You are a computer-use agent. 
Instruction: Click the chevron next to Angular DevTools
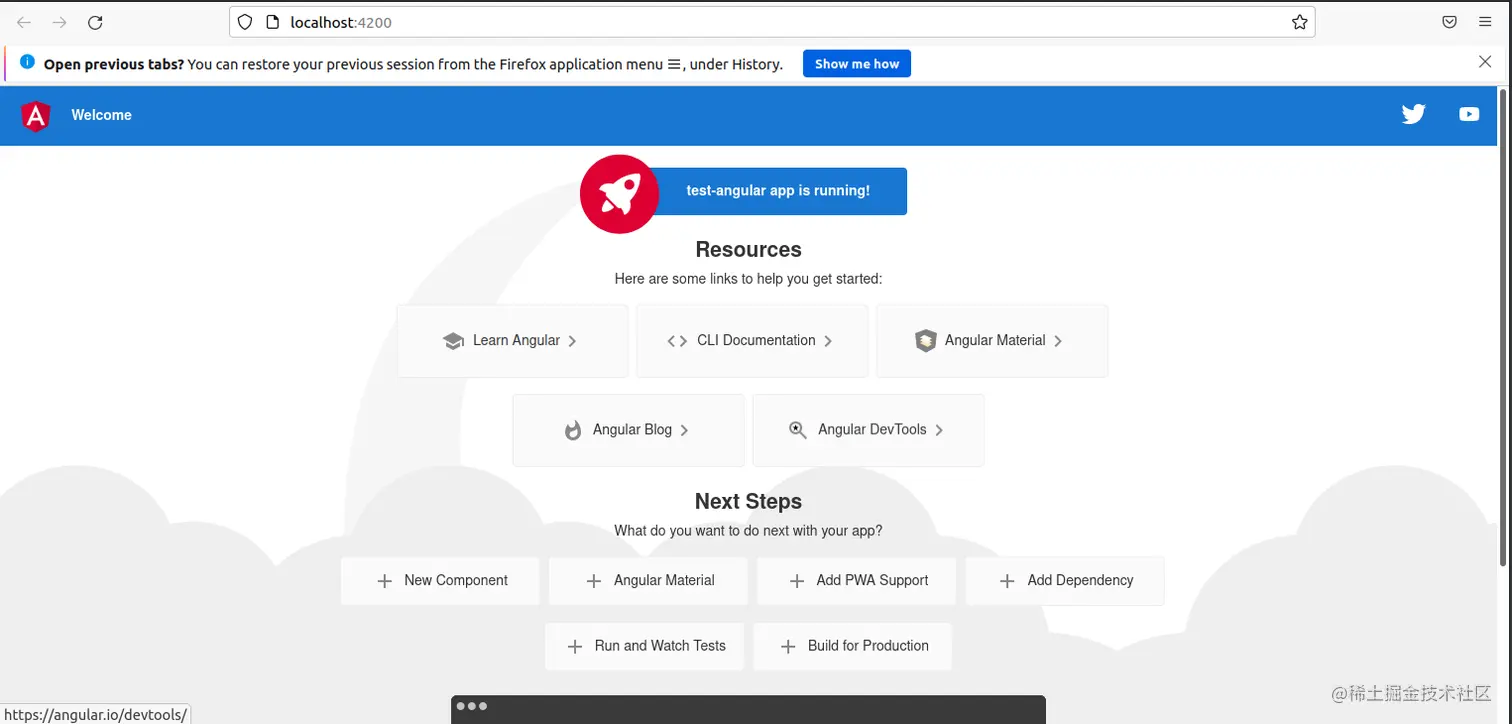[939, 430]
